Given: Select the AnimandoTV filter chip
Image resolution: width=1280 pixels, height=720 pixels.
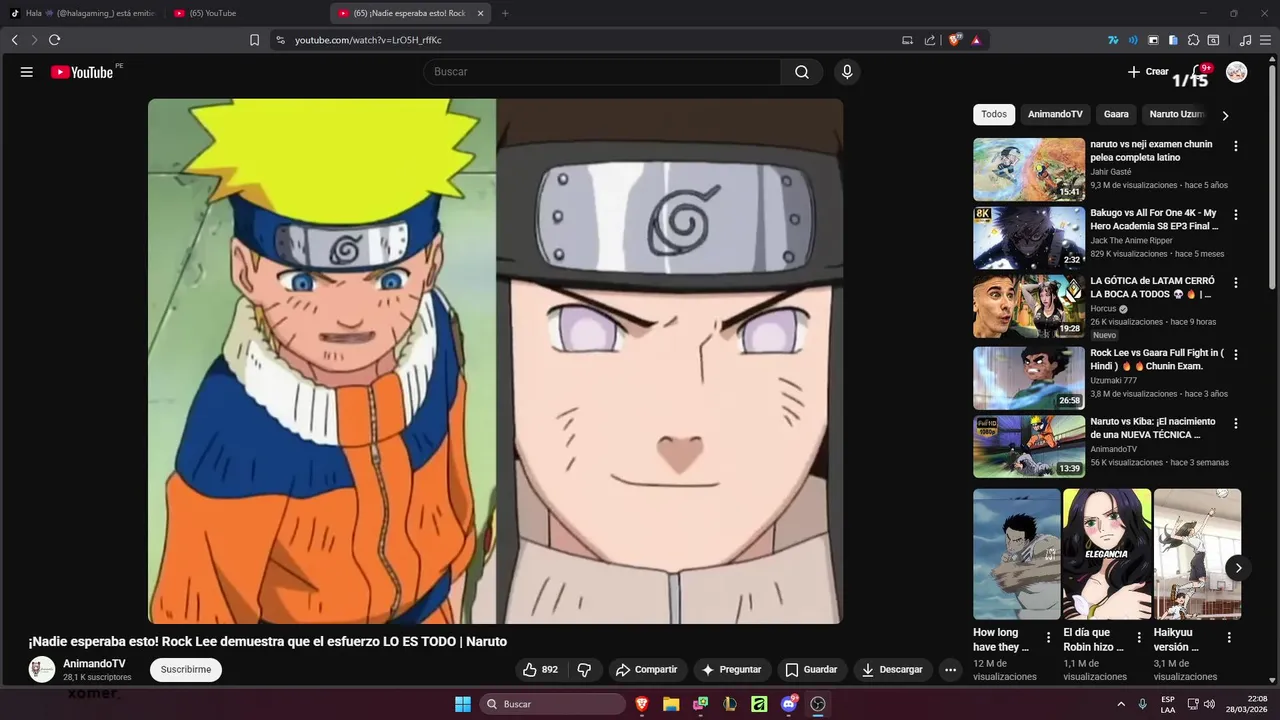Looking at the screenshot, I should (1055, 114).
